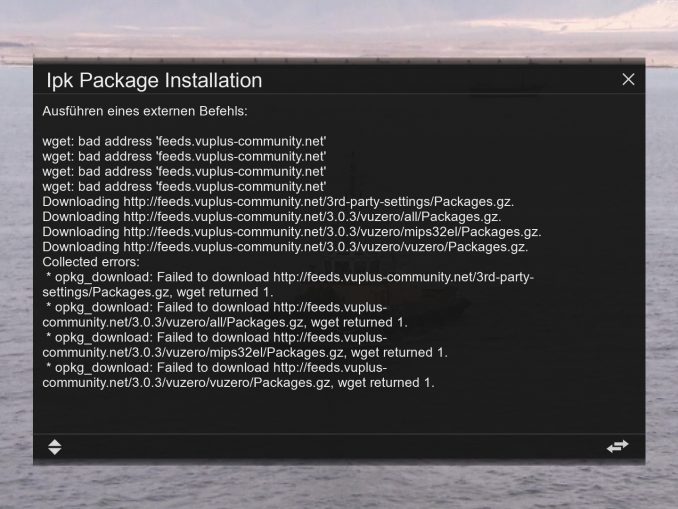
Task: Select the opkg_download vuzero/all error message
Action: (225, 315)
